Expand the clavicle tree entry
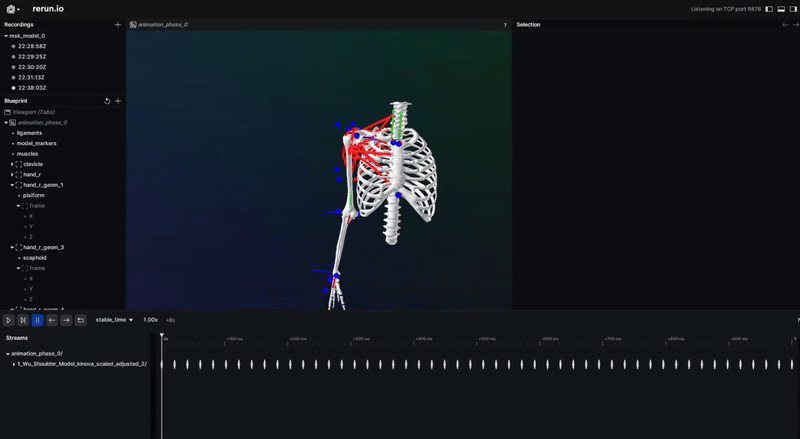This screenshot has height=439, width=800. click(x=12, y=164)
